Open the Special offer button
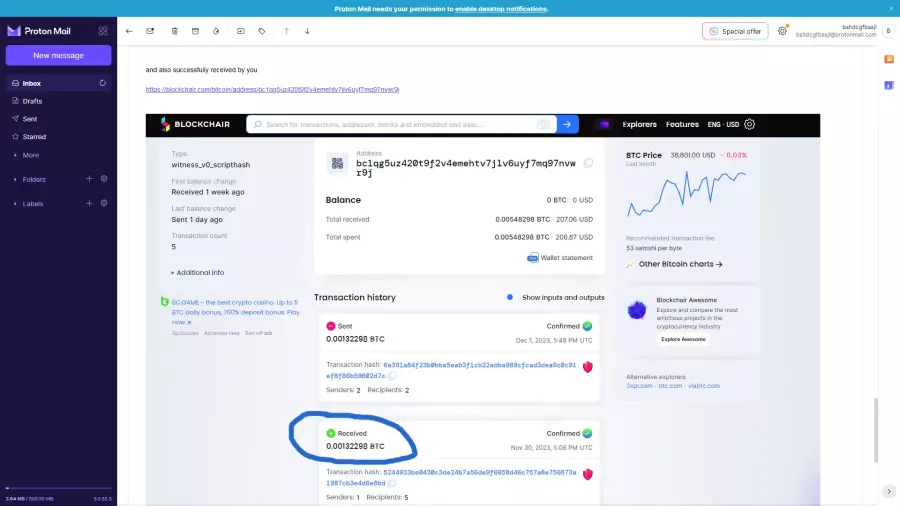The height and width of the screenshot is (506, 900). coord(735,31)
